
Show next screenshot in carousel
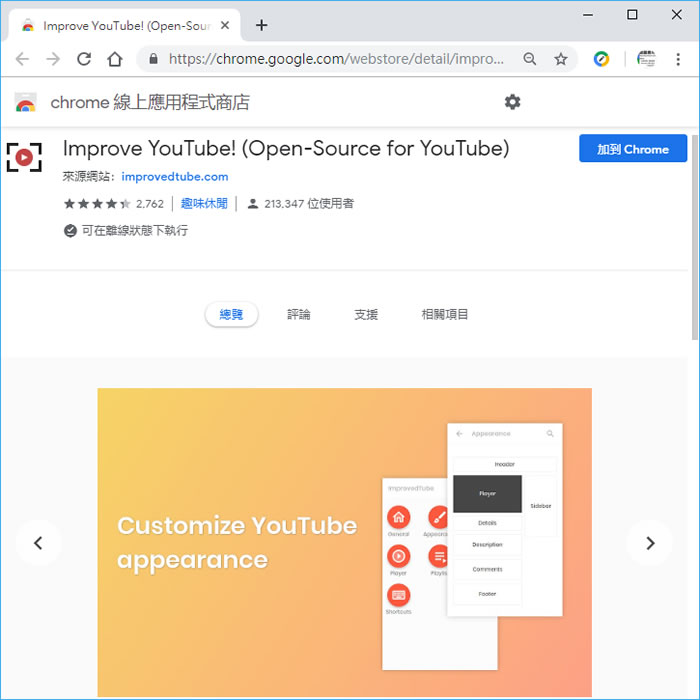point(650,543)
